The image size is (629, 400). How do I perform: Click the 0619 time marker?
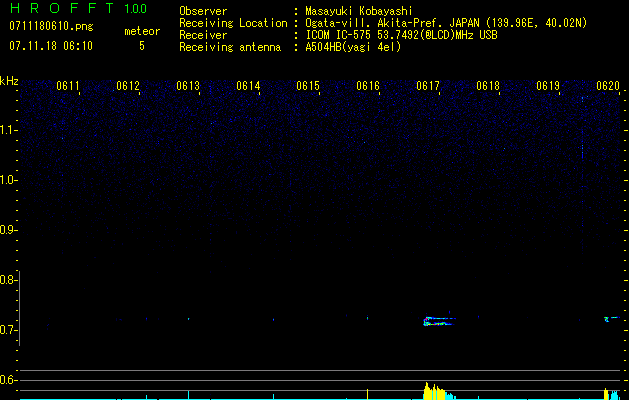point(548,86)
